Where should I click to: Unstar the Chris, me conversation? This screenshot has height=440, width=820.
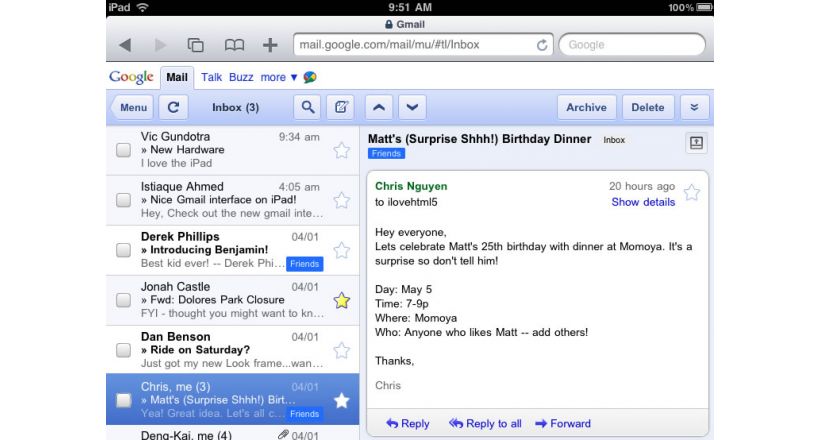pyautogui.click(x=341, y=401)
